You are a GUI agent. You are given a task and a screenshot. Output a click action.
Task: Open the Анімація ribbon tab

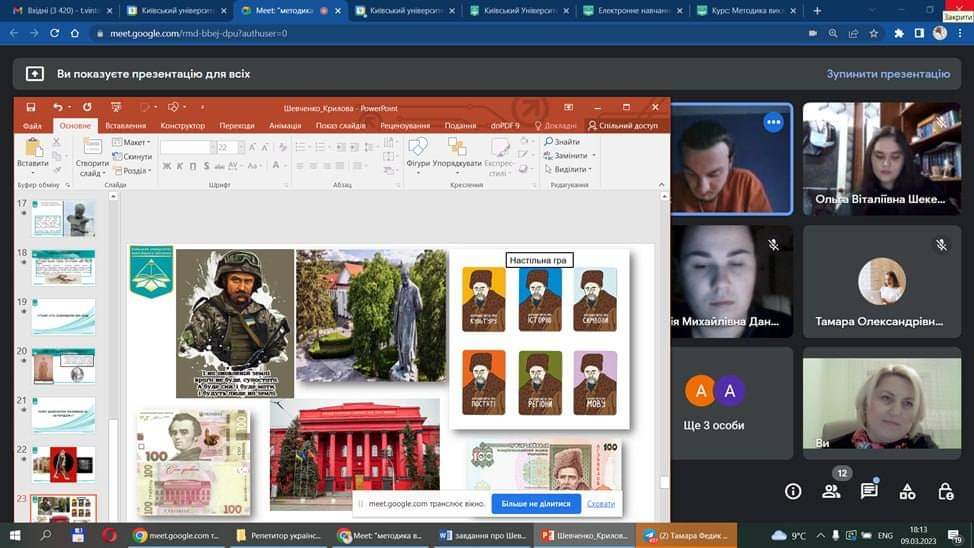[x=285, y=126]
